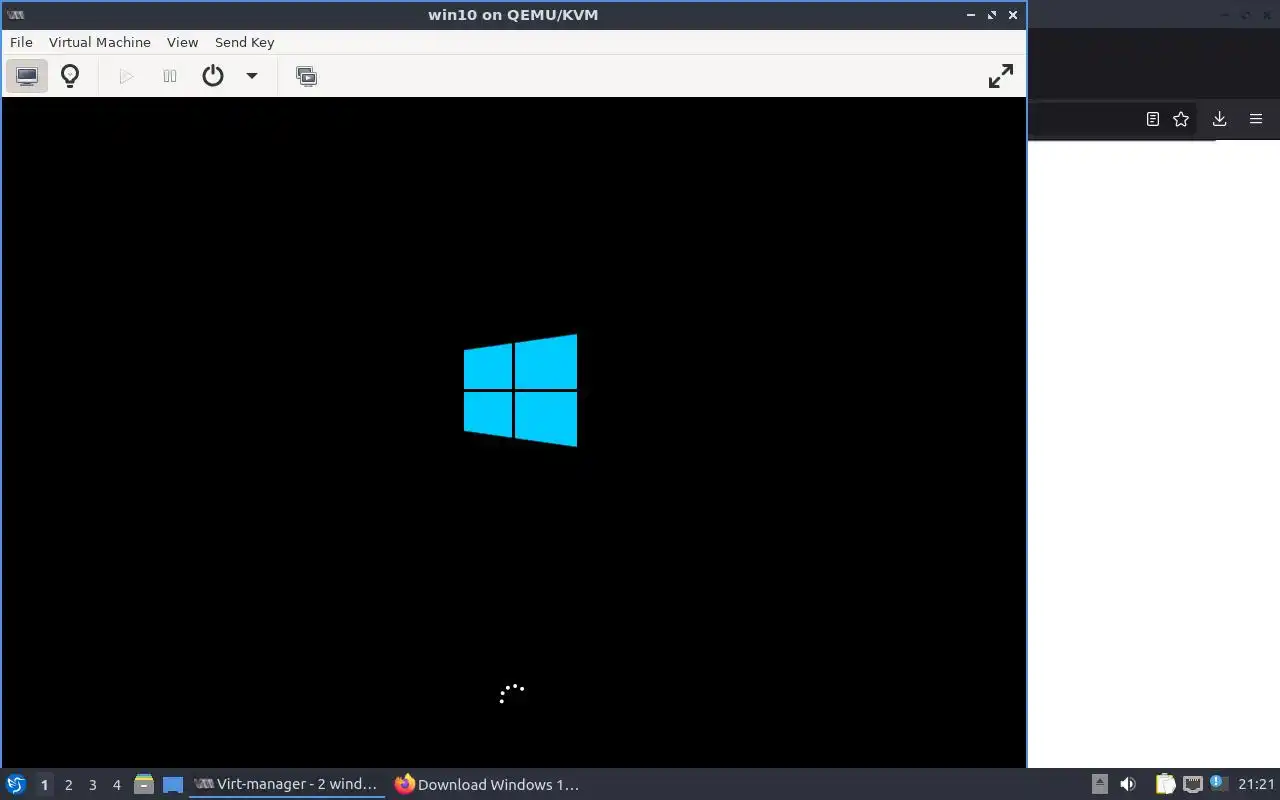
Task: Activate Virt-manager taskbar entry
Action: tap(287, 785)
